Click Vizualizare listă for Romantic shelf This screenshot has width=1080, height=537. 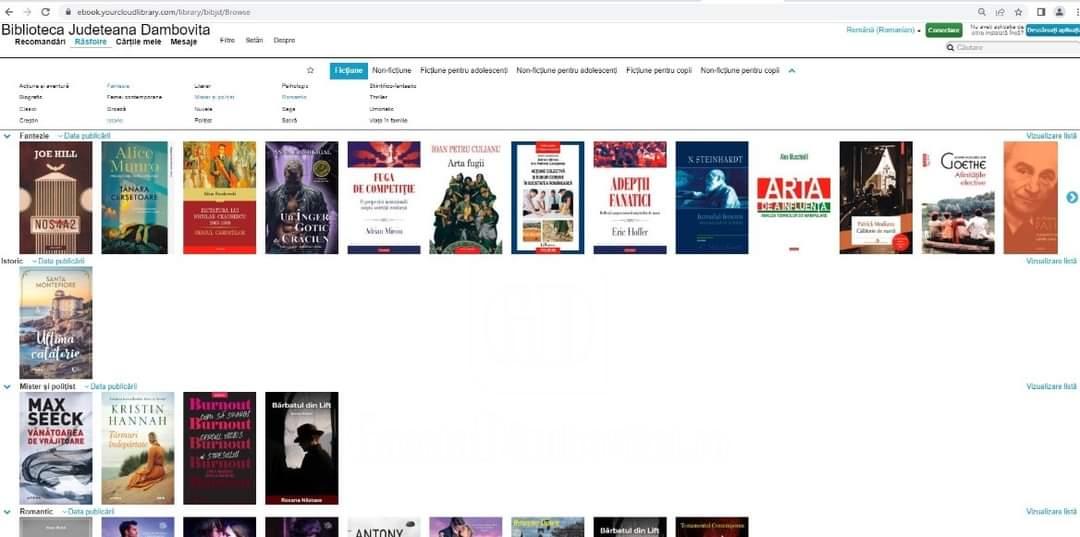tap(1051, 512)
